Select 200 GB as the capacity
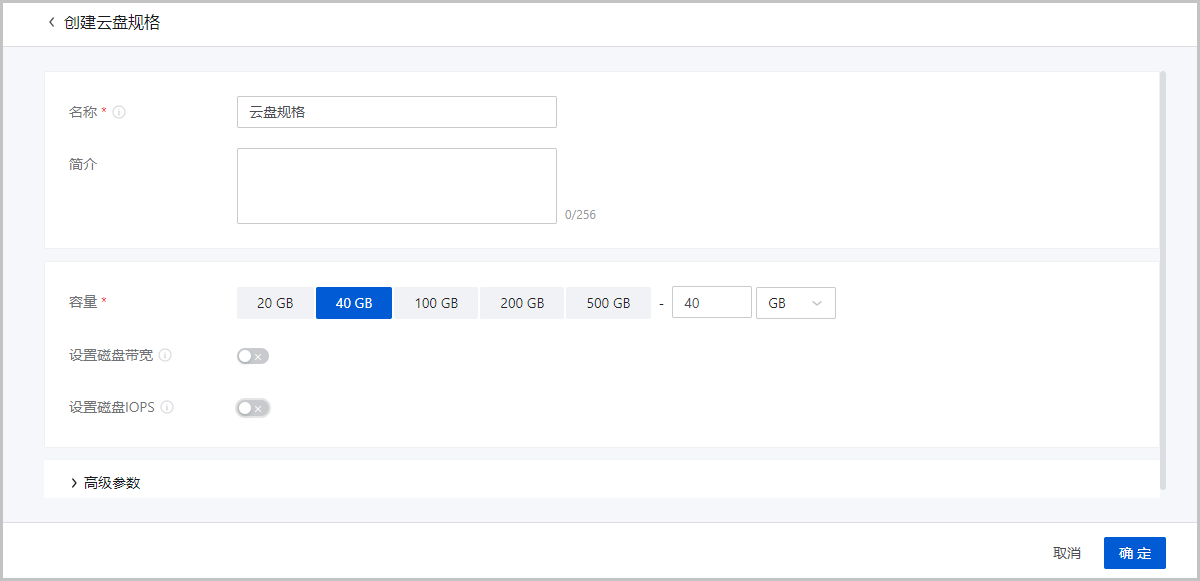Screen dimensions: 1200x581 pyautogui.click(x=522, y=303)
